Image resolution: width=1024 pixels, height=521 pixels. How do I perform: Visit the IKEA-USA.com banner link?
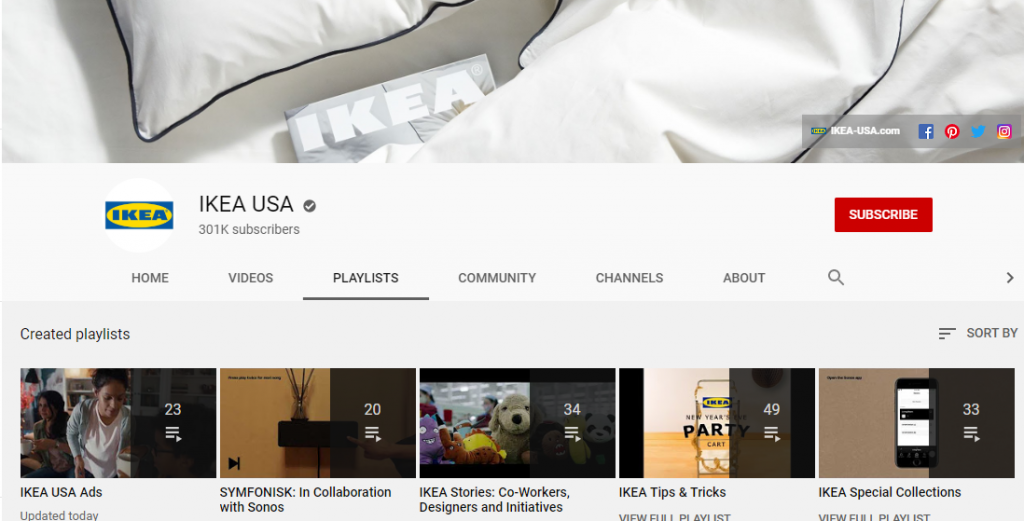(855, 131)
